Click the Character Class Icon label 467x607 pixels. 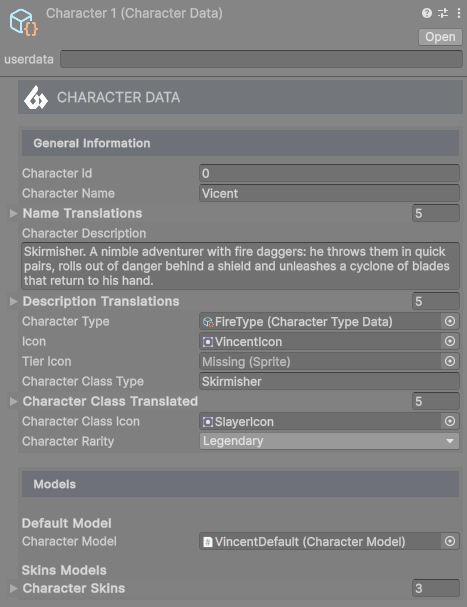tap(81, 421)
